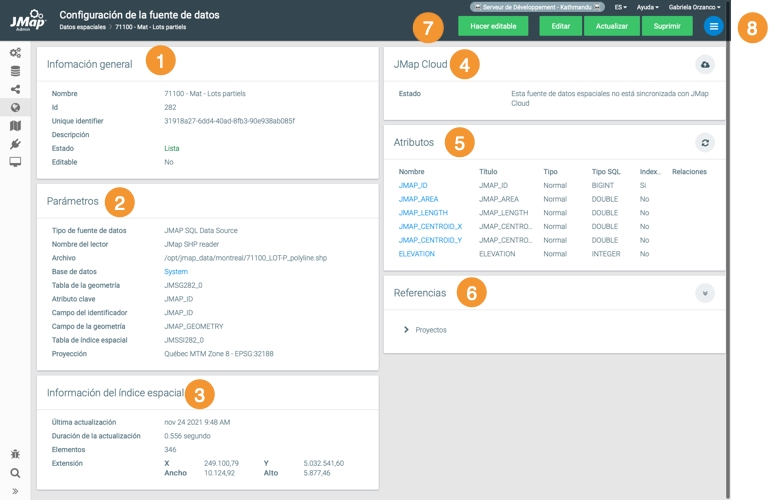Open the blue hamburger menu button
Screen dimensions: 772x500
[x=713, y=27]
